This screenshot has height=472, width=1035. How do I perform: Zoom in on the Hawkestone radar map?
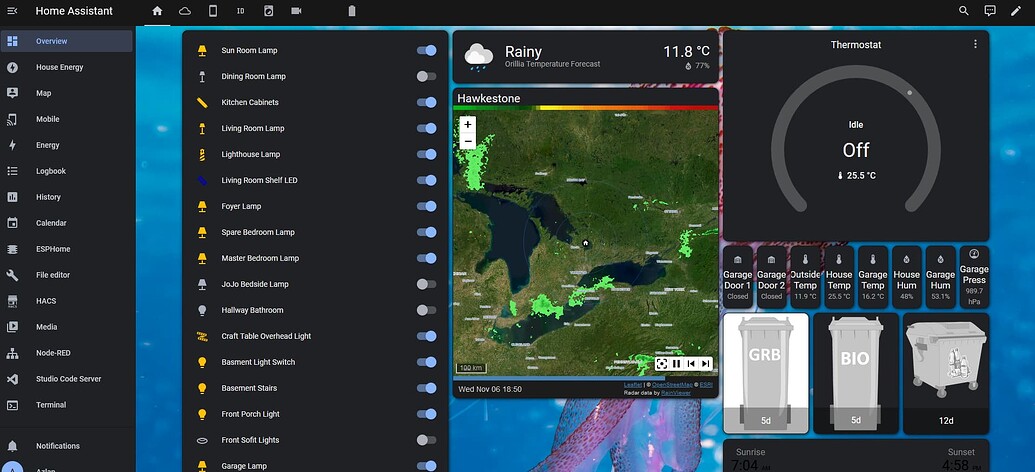click(468, 124)
